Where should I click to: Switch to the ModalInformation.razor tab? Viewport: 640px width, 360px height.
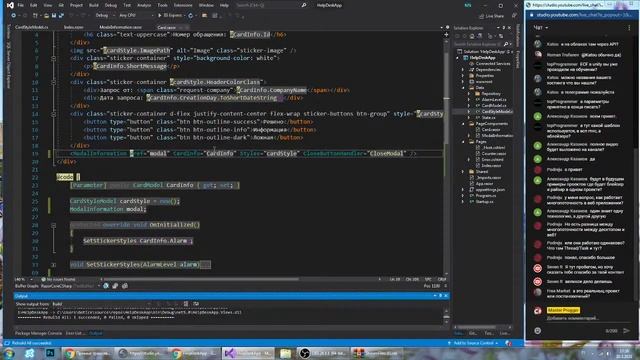pyautogui.click(x=120, y=27)
